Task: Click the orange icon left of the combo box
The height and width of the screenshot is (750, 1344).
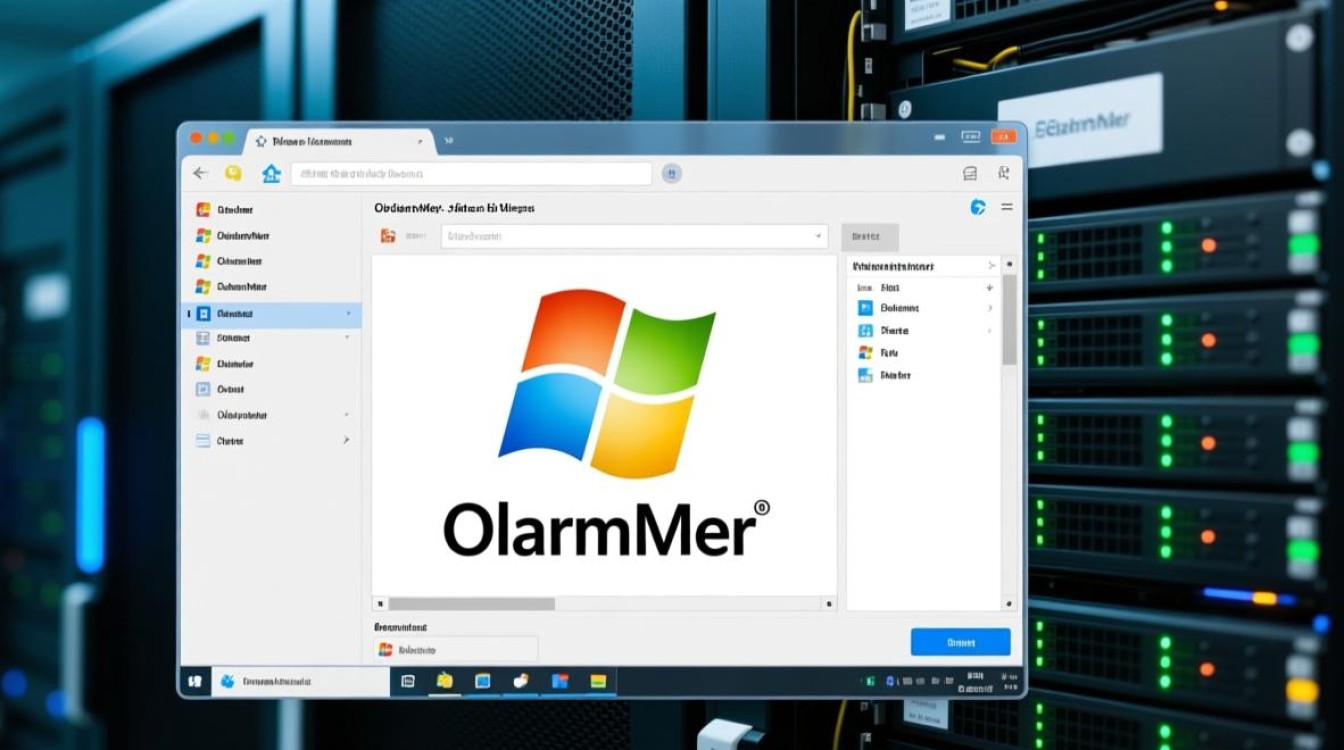Action: 388,236
